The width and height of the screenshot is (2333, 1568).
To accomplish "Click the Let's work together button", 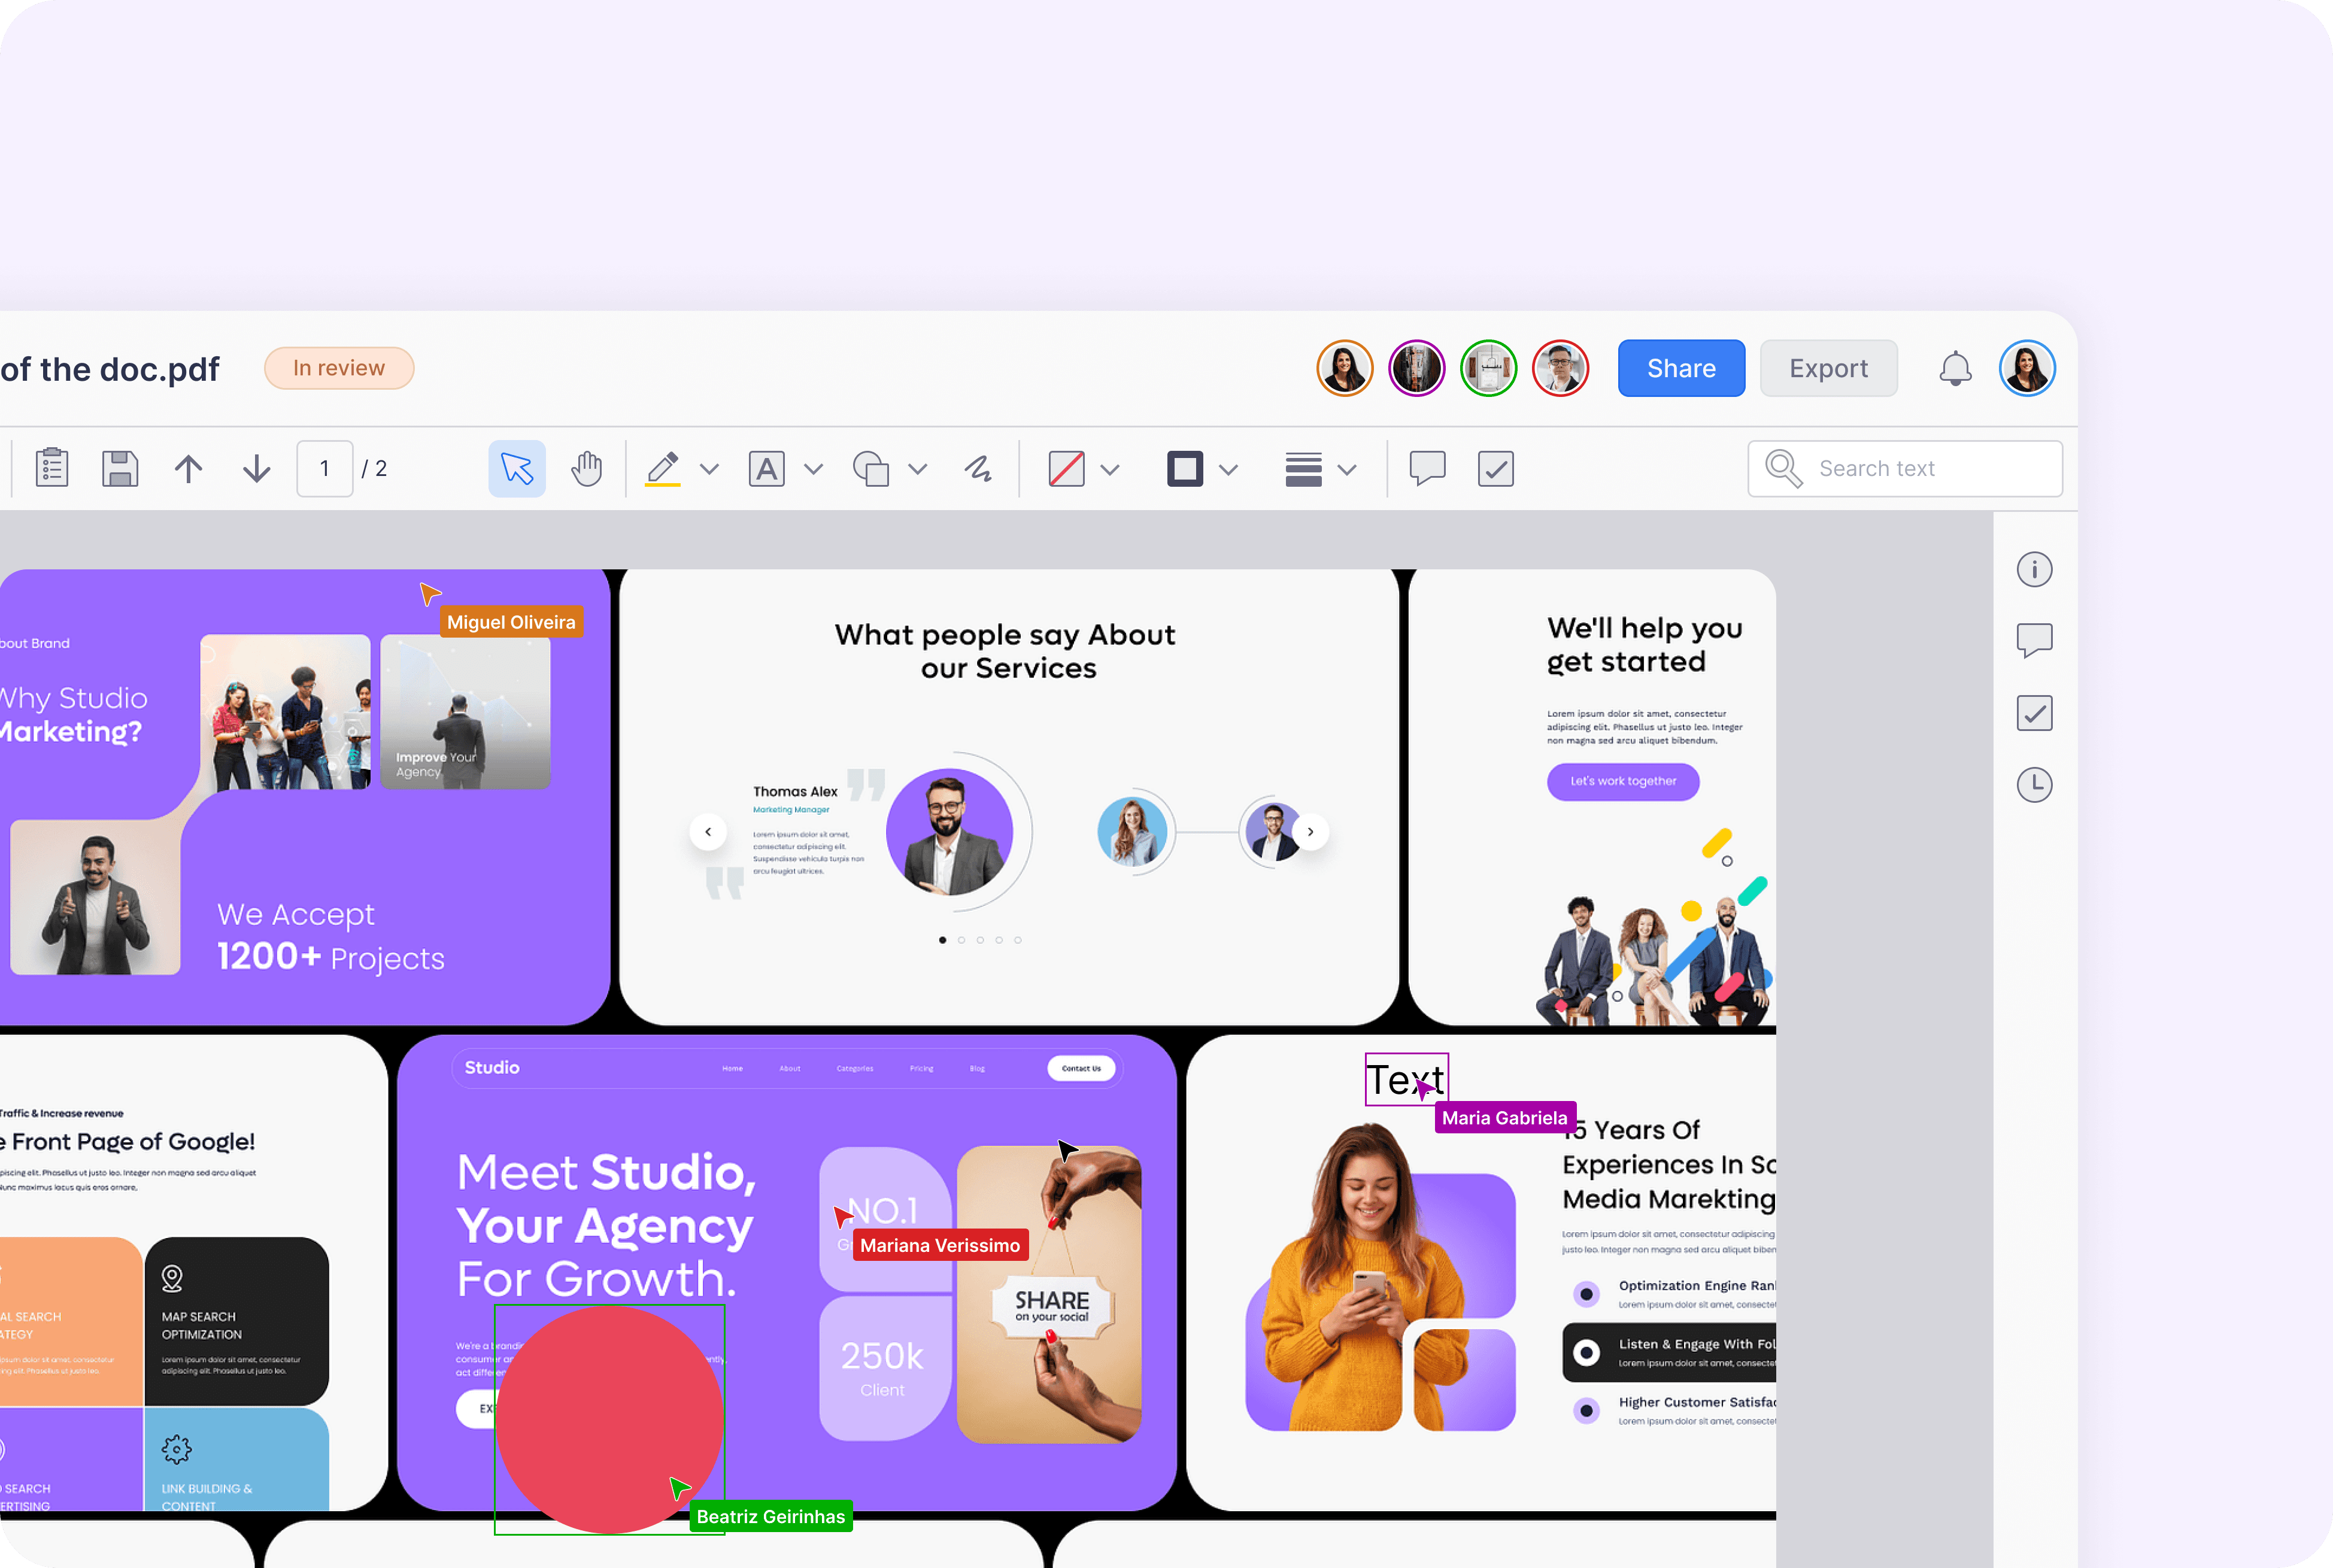I will (x=1623, y=782).
